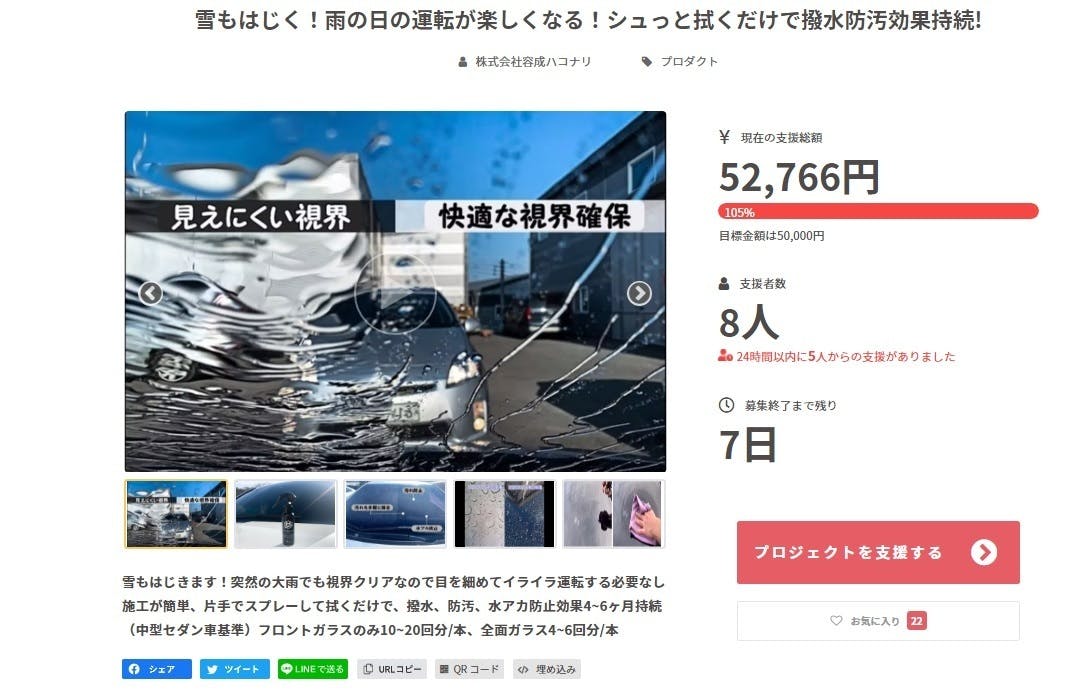The width and height of the screenshot is (1065, 695).
Task: Share project on Facebook with シェア button
Action: 157,669
